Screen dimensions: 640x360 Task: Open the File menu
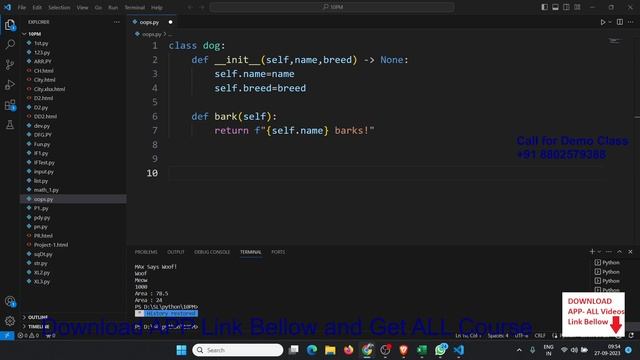(x=22, y=7)
